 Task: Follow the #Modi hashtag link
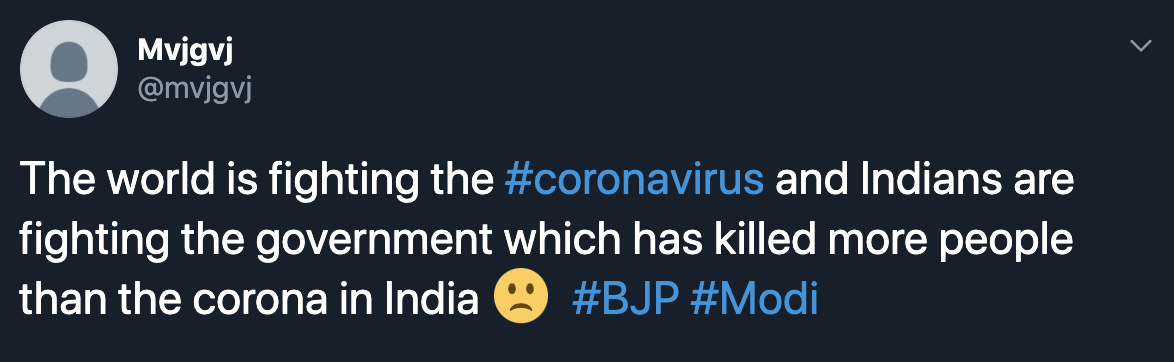coord(754,300)
